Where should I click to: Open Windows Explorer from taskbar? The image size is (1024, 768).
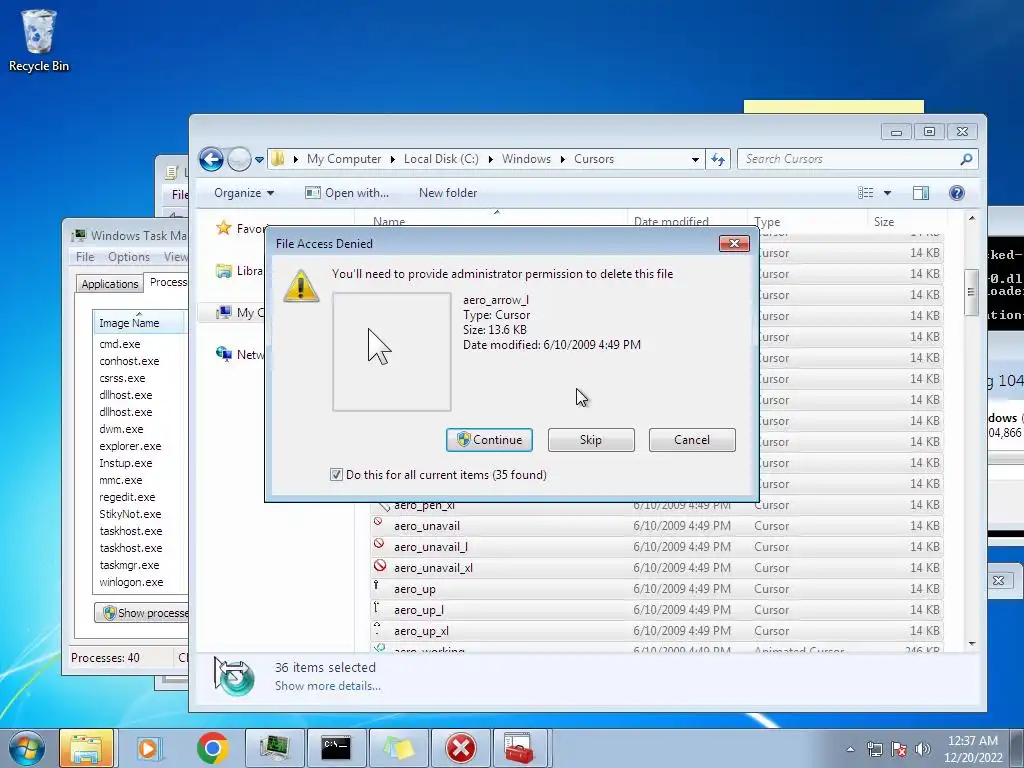(x=87, y=748)
